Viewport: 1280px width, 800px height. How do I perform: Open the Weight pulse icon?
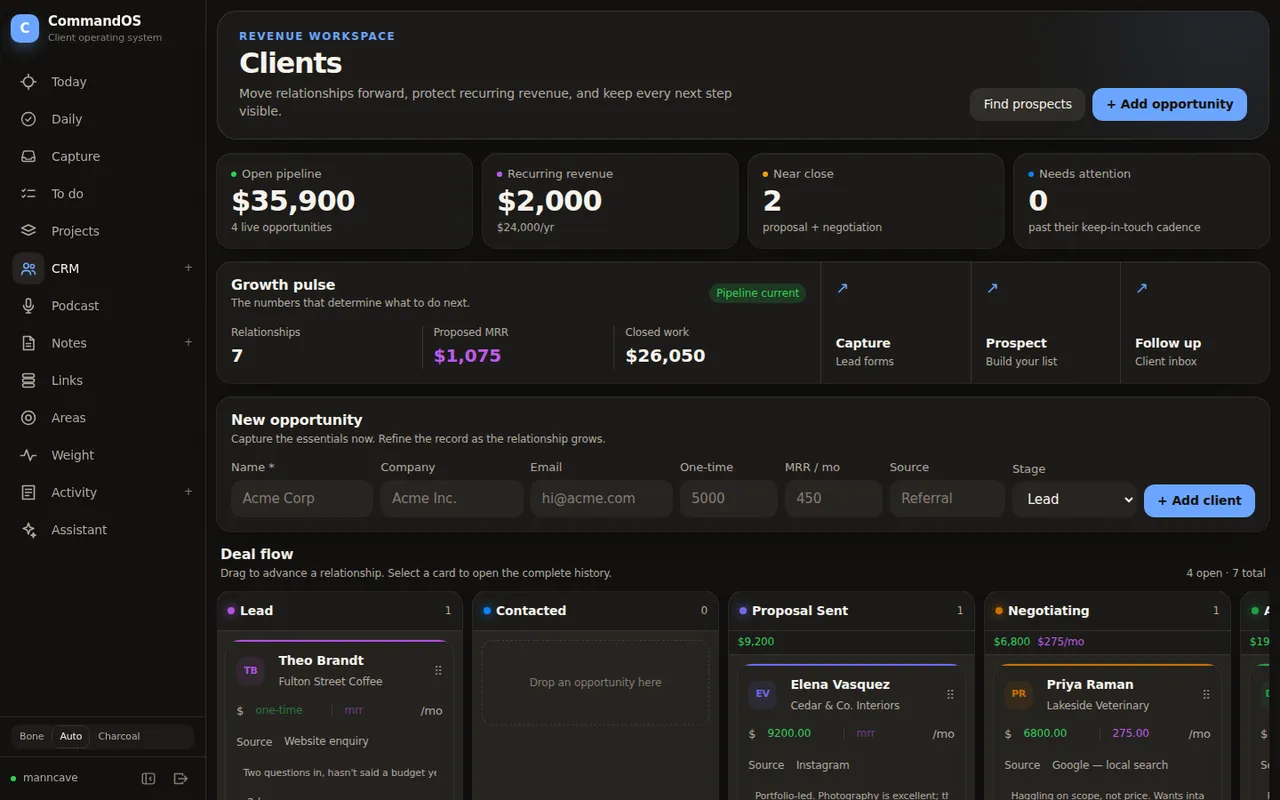click(29, 455)
